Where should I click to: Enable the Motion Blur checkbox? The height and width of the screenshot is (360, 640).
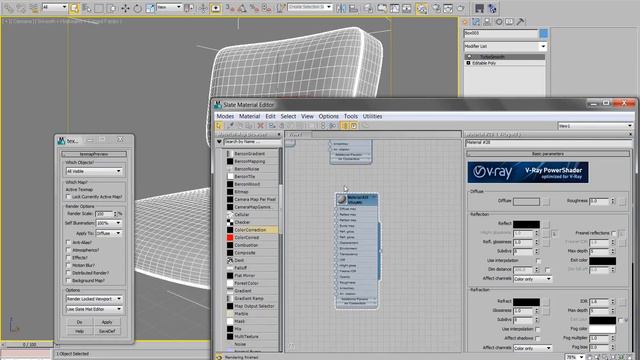coord(68,265)
